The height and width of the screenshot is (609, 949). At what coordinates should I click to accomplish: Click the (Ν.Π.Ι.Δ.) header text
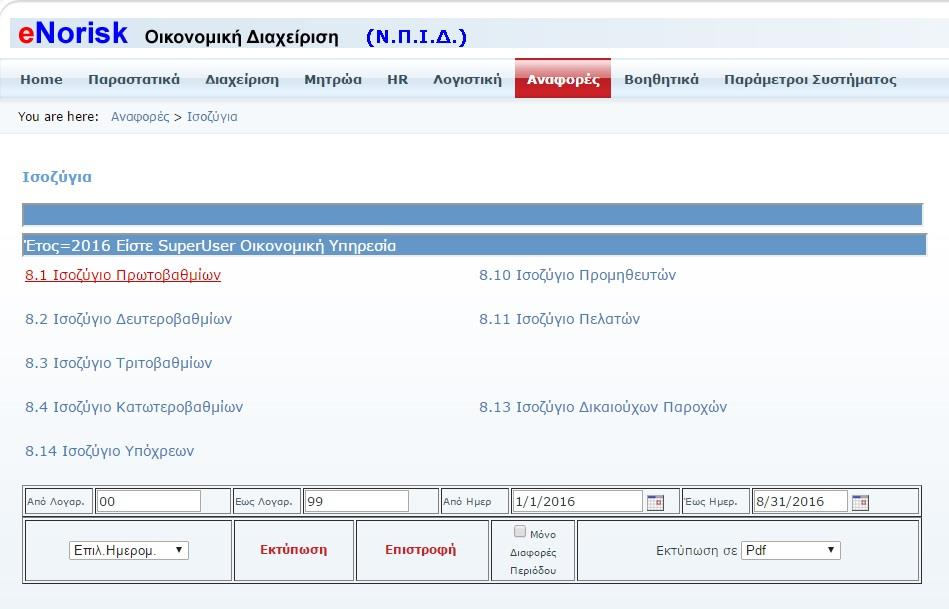[x=416, y=37]
